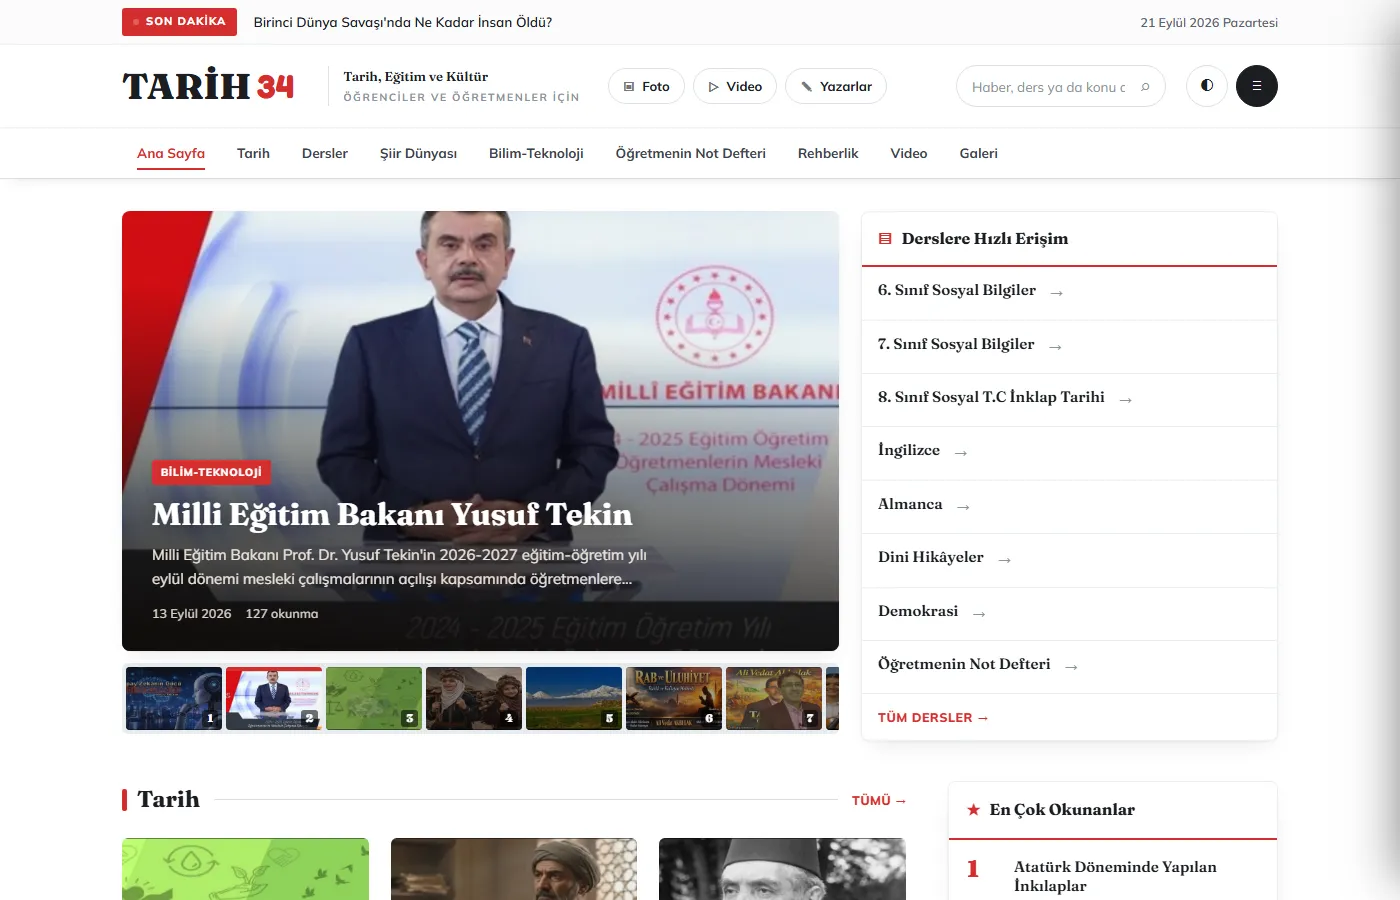Open the Galeri menu item

979,153
